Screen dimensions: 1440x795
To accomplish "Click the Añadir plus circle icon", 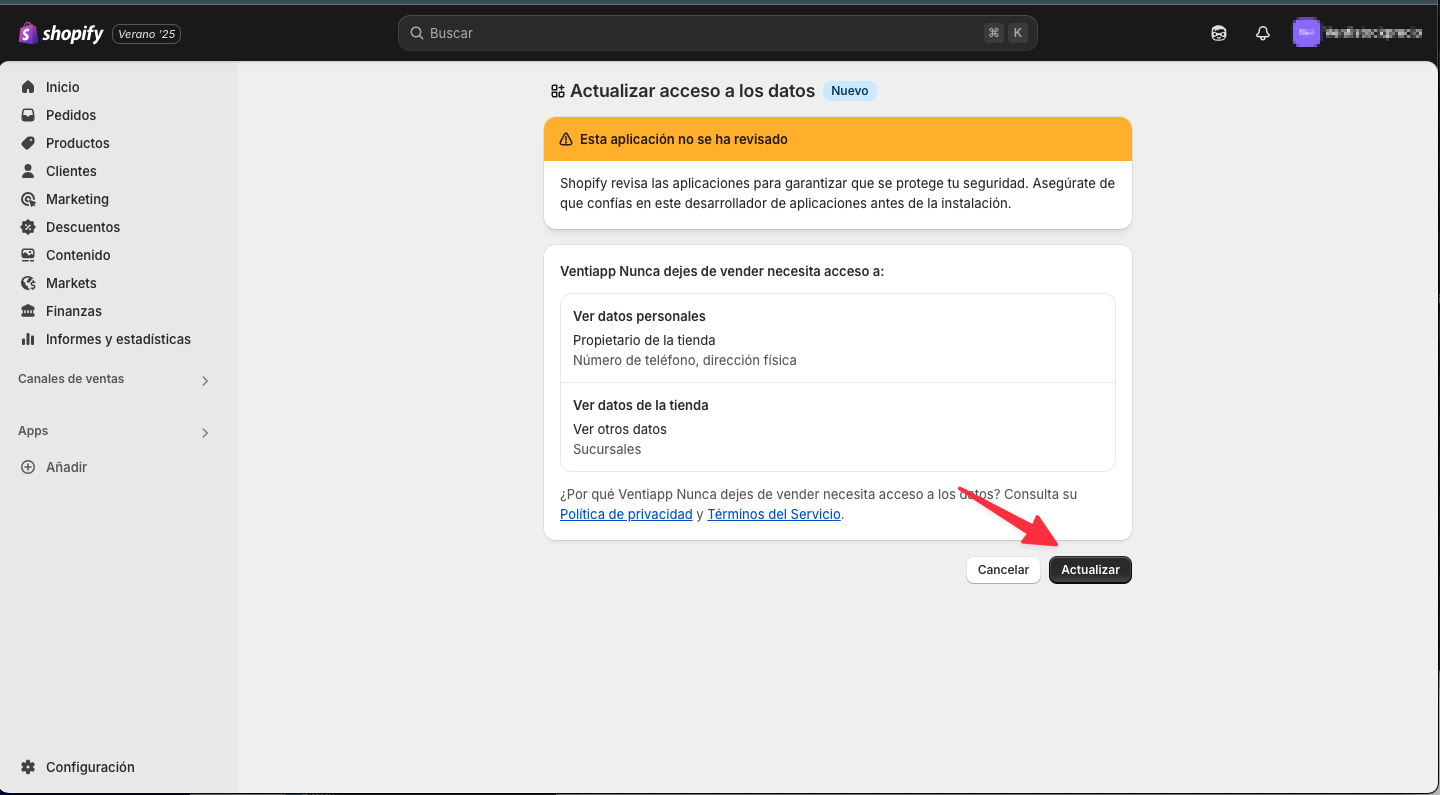I will pyautogui.click(x=28, y=467).
